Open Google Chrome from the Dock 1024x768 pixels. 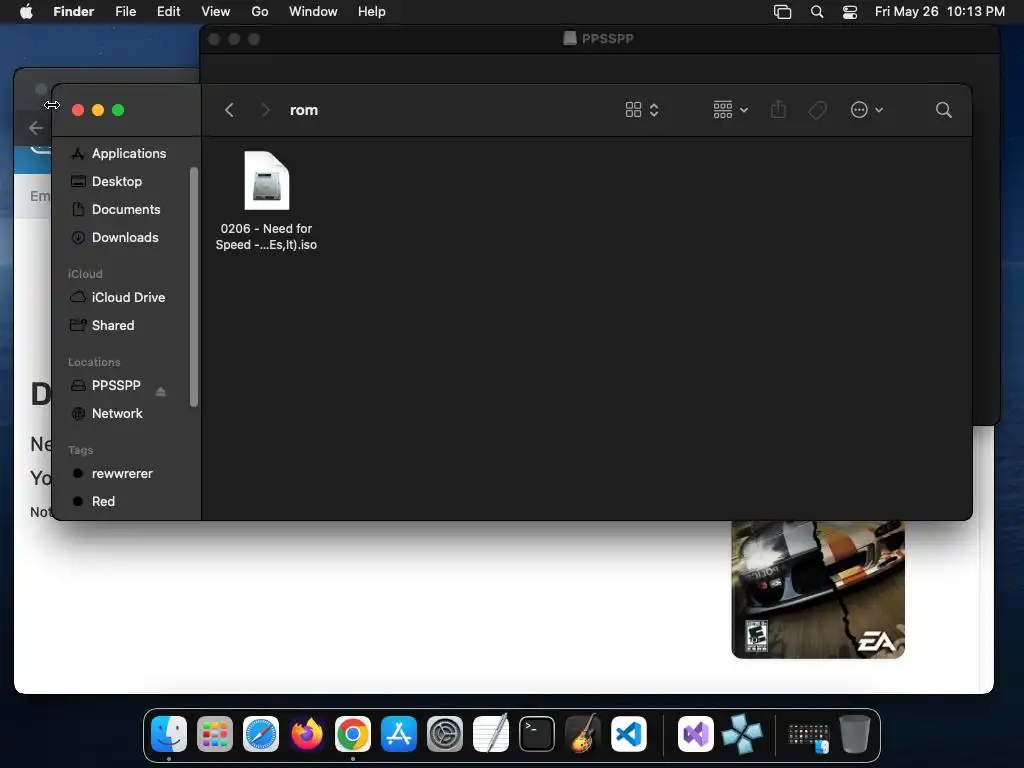[x=353, y=734]
